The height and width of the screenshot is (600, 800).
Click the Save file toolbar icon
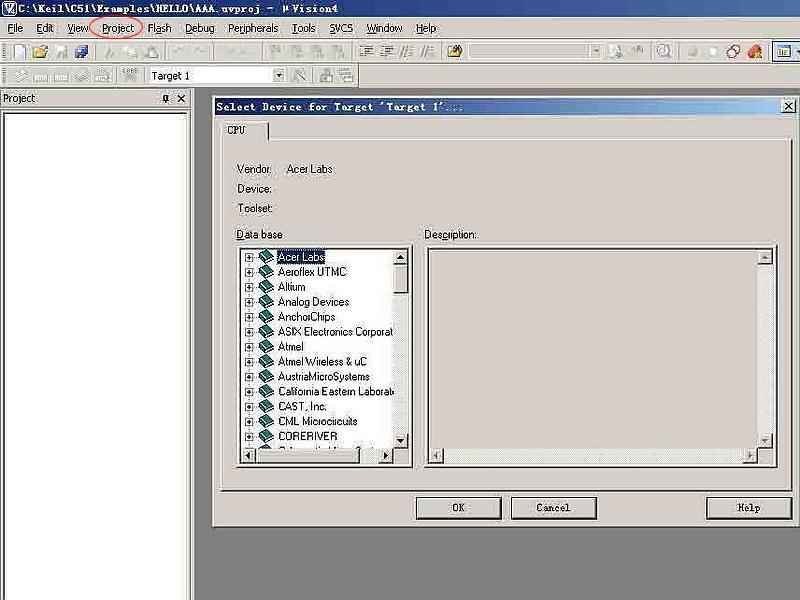coord(61,51)
